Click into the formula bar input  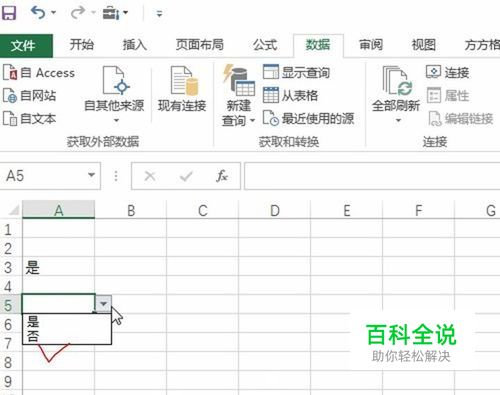[x=372, y=176]
